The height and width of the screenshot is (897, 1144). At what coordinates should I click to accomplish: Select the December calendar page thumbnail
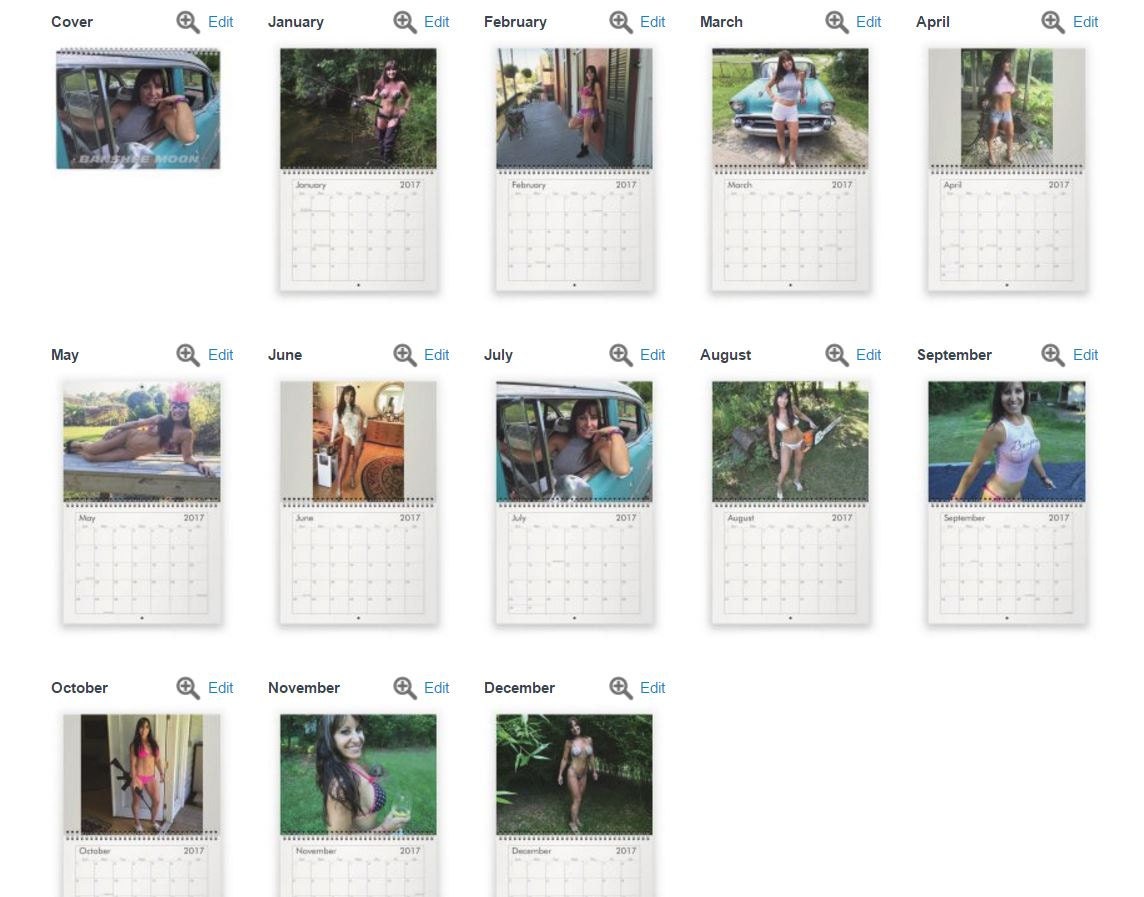(574, 805)
